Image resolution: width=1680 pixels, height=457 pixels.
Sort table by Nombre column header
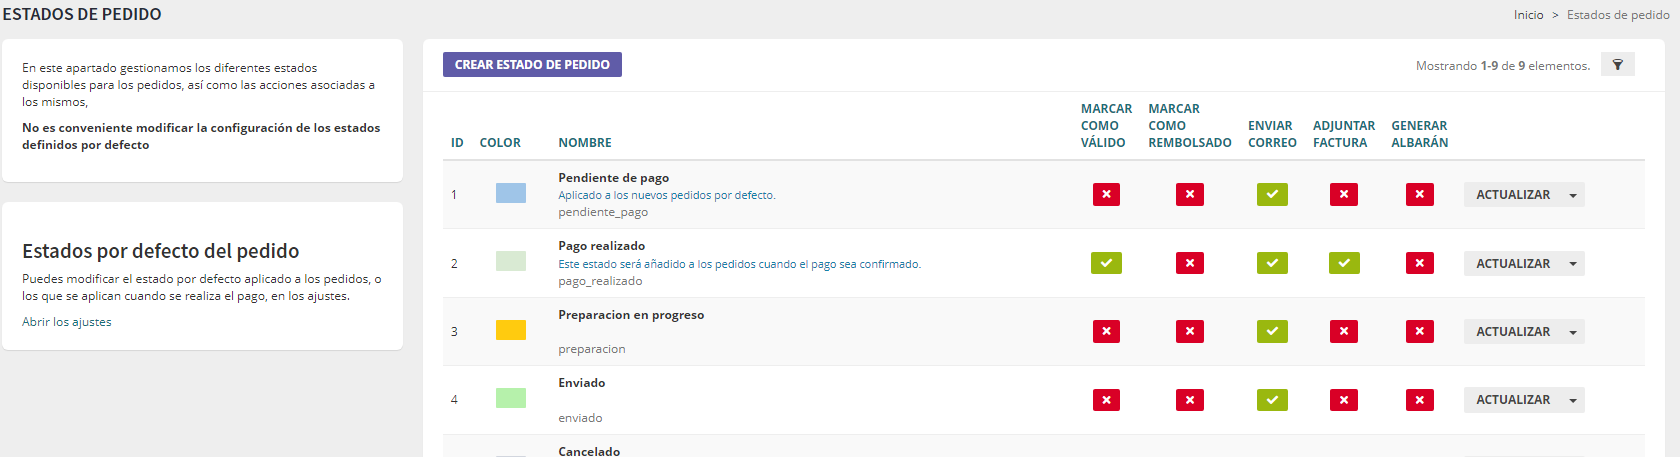point(585,143)
